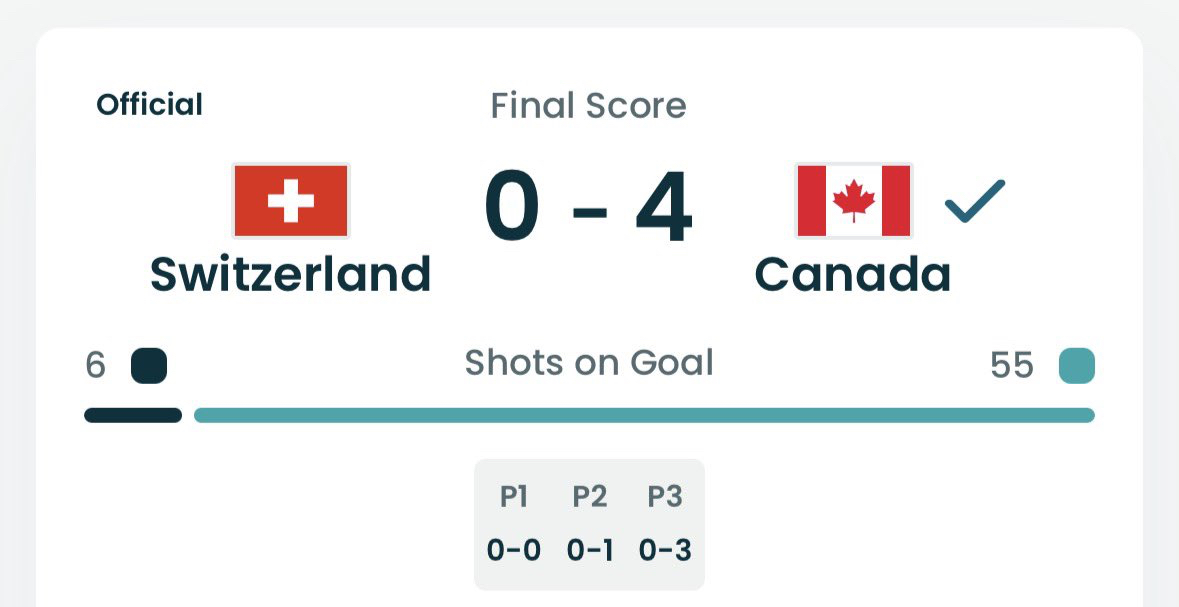Click the dark Switzerland shots bar segment
1179x607 pixels.
(x=133, y=415)
